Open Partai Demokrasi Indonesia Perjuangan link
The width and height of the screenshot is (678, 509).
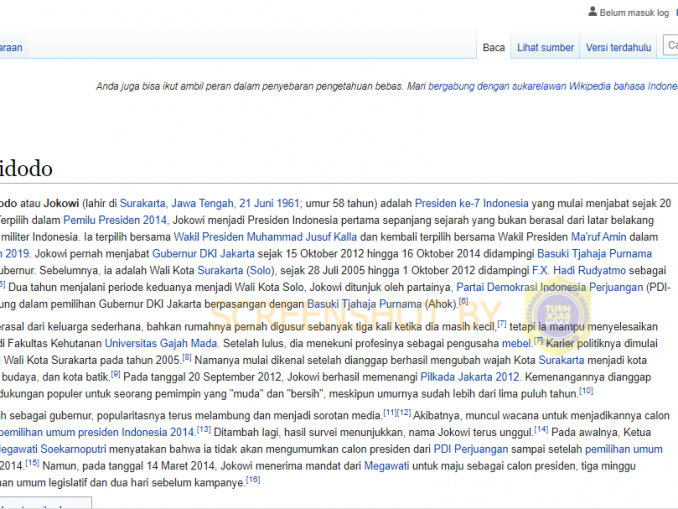point(550,288)
